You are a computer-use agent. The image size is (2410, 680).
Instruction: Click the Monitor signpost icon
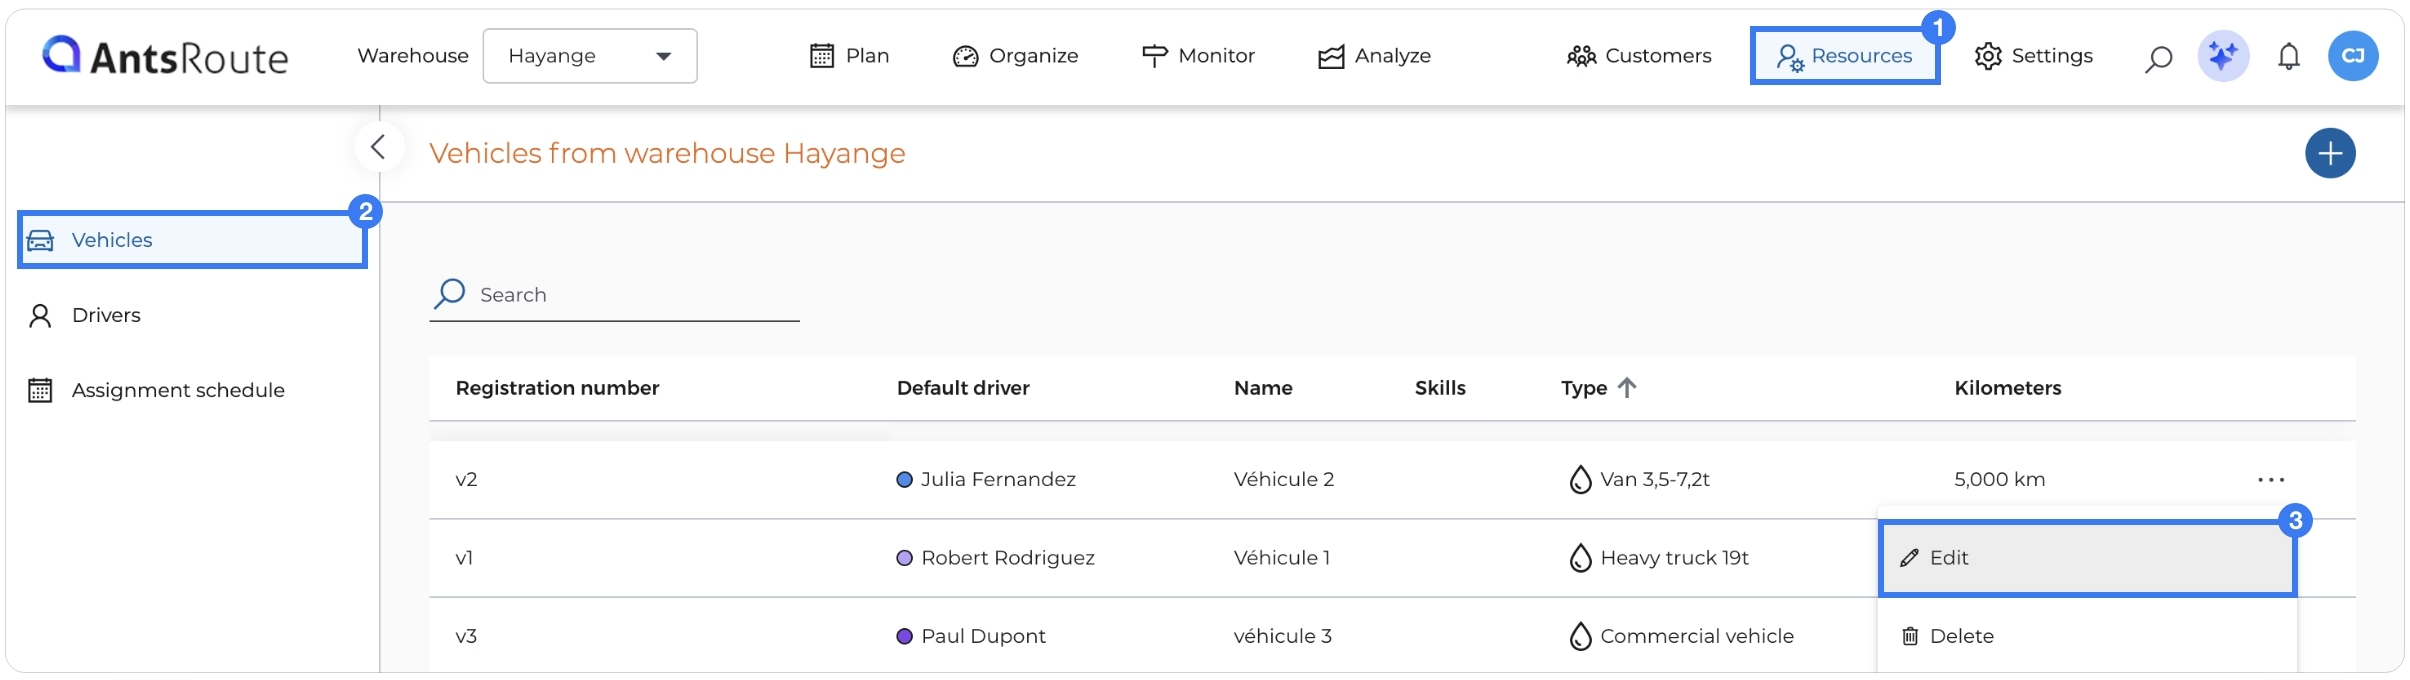tap(1154, 56)
